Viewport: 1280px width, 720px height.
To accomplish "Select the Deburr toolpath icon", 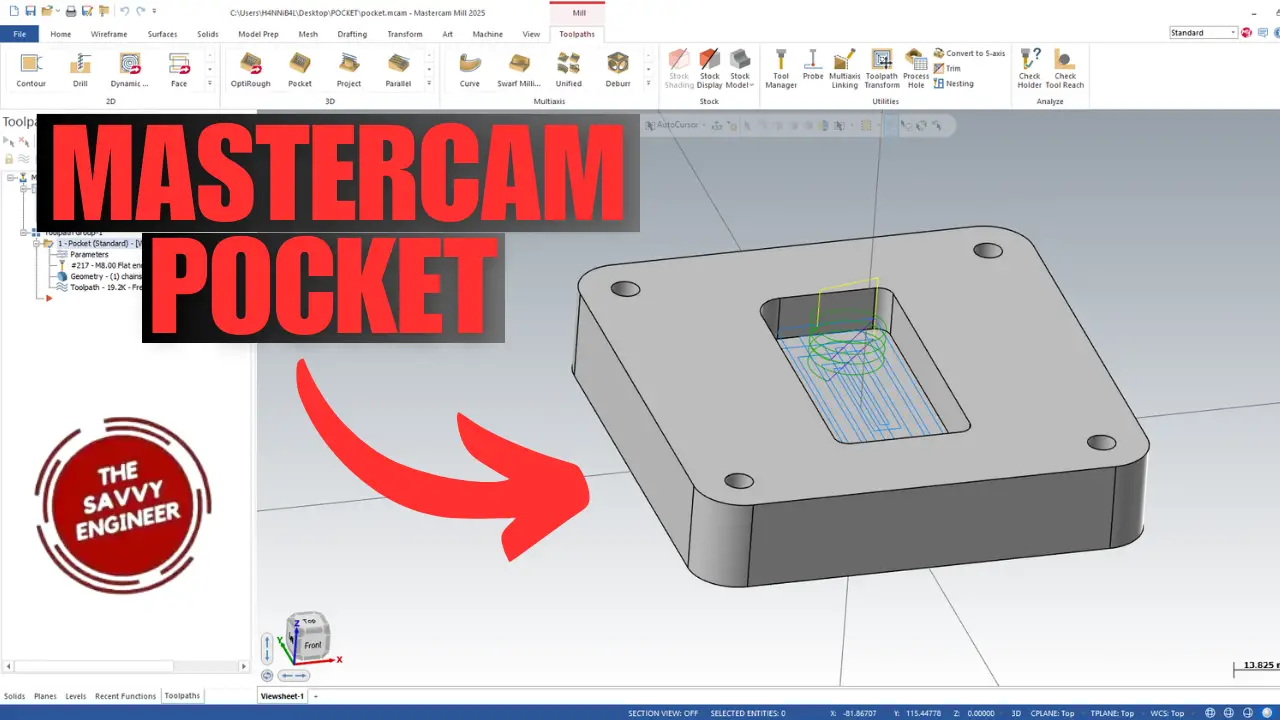I will (x=618, y=69).
